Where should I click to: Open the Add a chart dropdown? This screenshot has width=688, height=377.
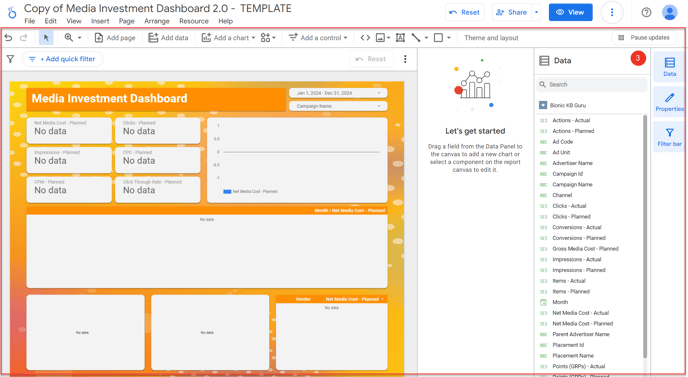229,38
